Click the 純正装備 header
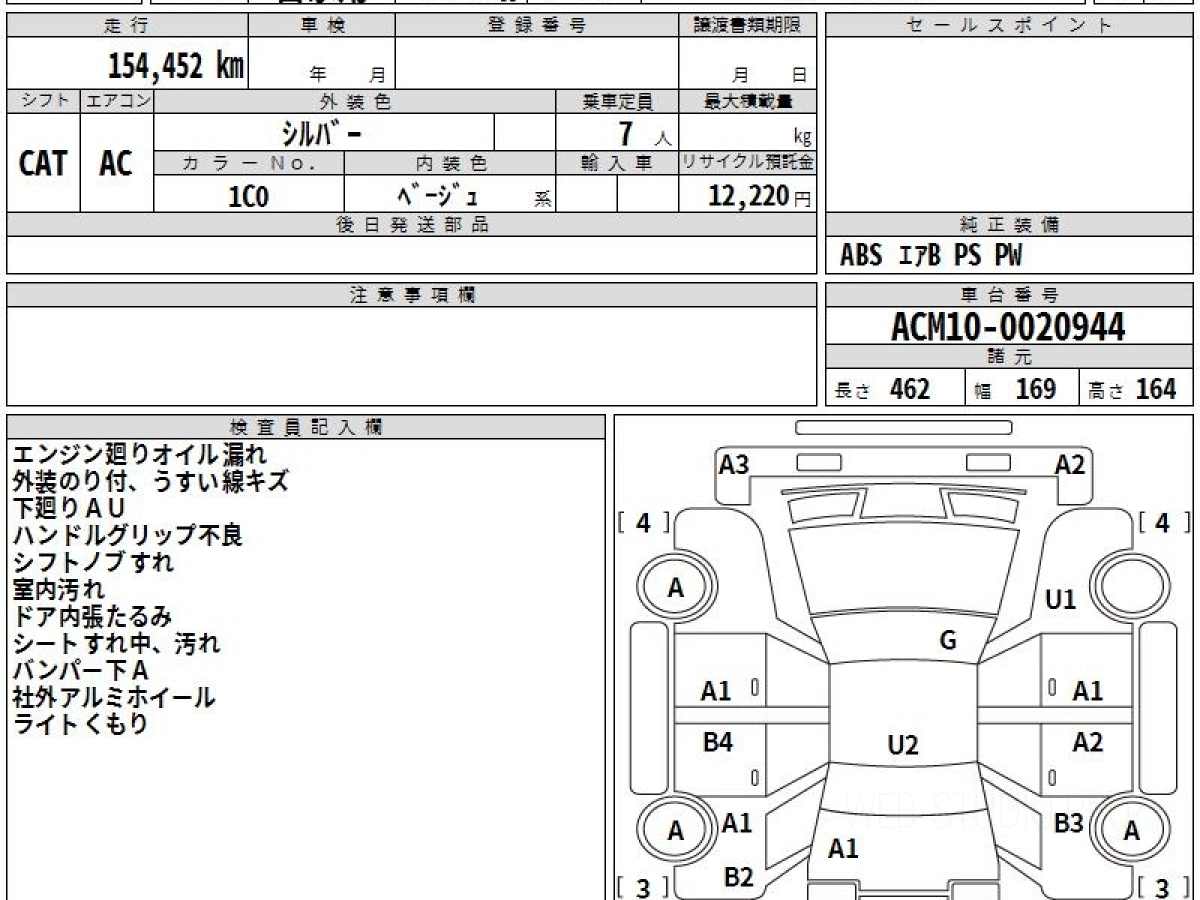The height and width of the screenshot is (900, 1200). coord(1009,225)
